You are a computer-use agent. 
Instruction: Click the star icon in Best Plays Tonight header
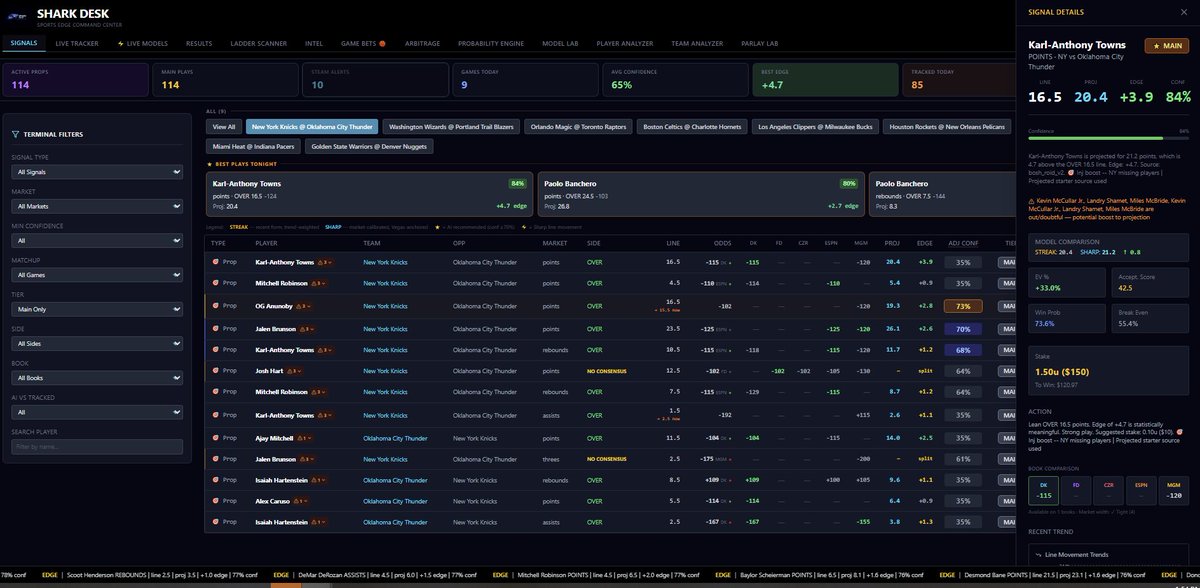(x=209, y=162)
